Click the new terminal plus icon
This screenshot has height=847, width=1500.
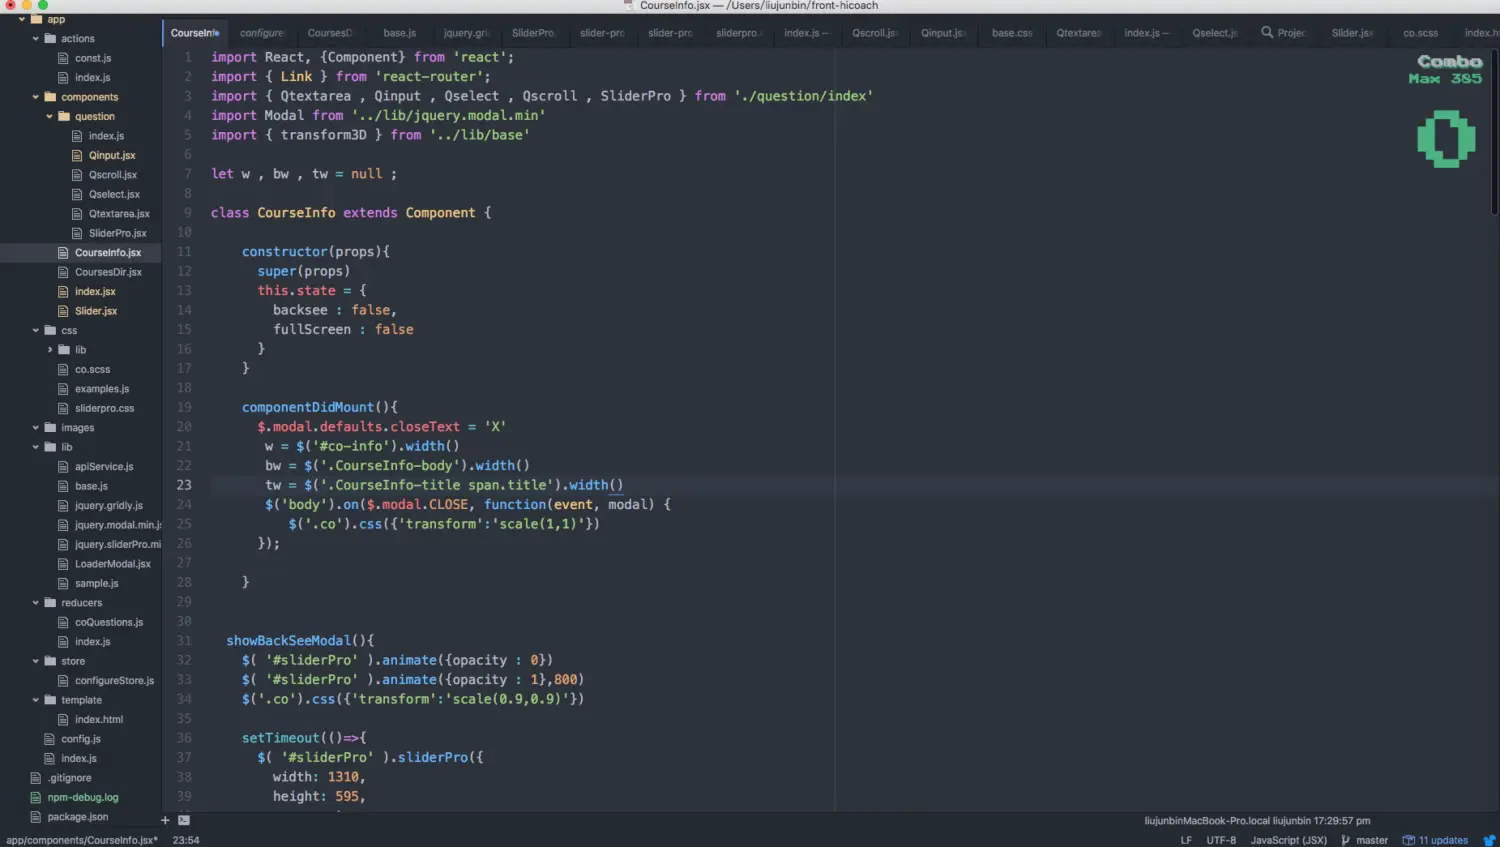pyautogui.click(x=165, y=820)
